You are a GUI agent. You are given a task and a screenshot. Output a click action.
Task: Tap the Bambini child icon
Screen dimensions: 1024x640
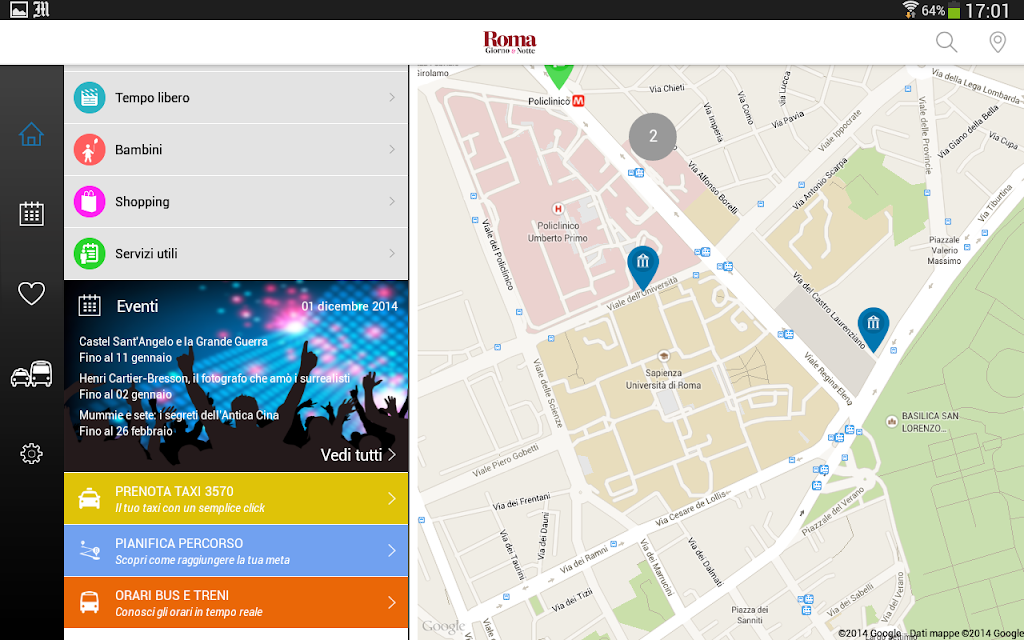coord(89,150)
